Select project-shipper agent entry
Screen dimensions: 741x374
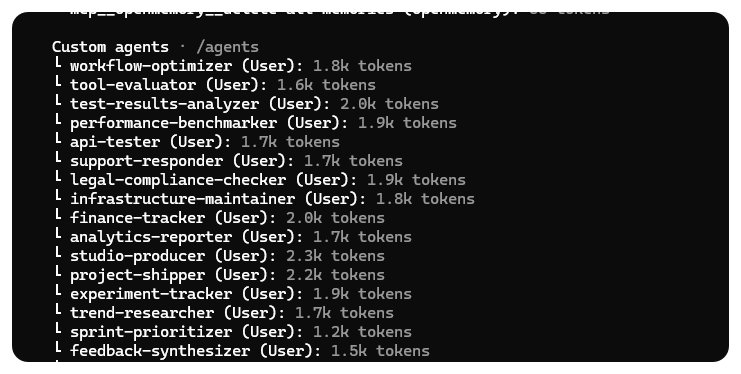[x=219, y=275]
